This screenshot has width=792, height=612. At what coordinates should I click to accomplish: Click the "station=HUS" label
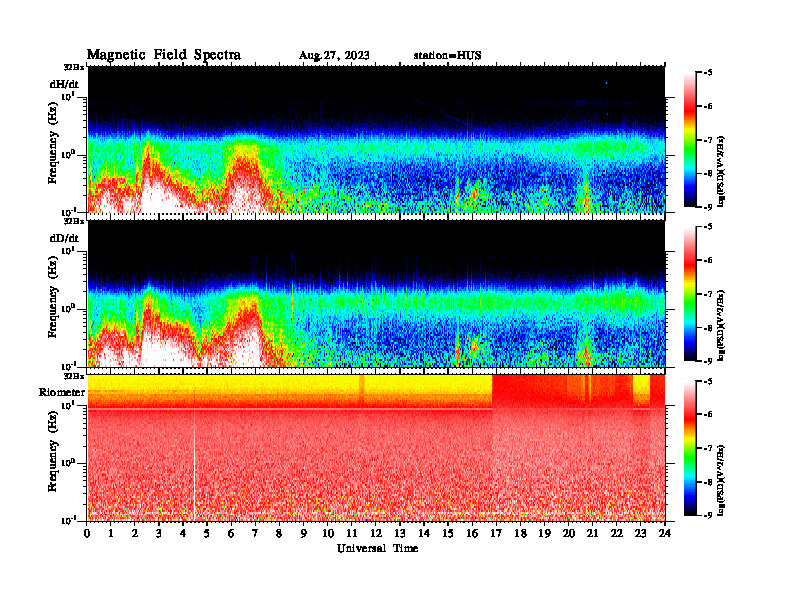[x=447, y=56]
